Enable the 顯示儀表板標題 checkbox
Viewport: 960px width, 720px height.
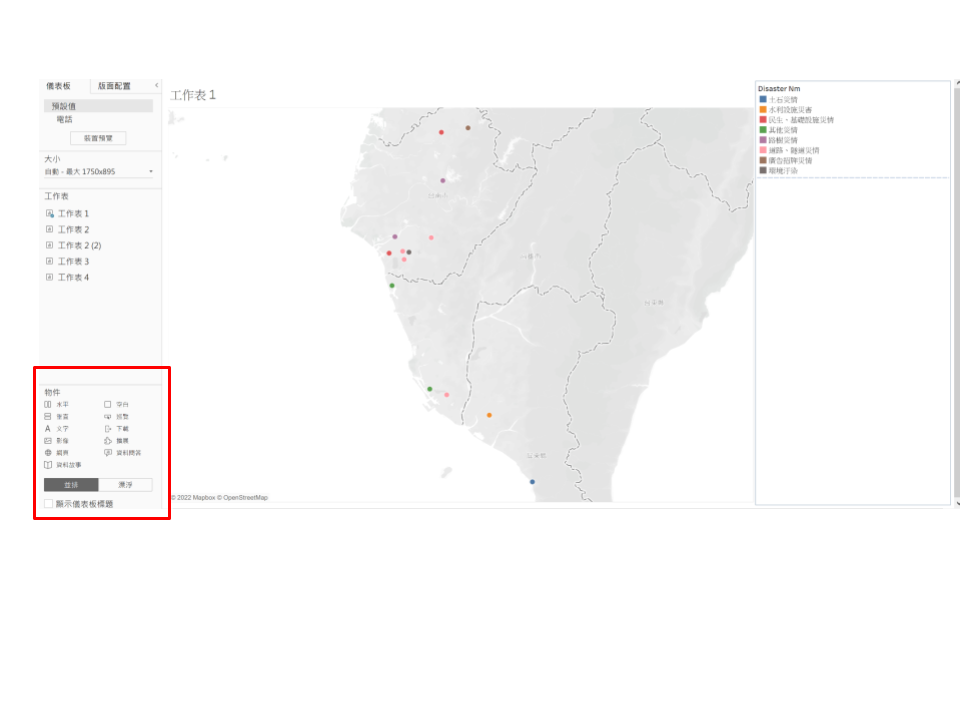(48, 504)
